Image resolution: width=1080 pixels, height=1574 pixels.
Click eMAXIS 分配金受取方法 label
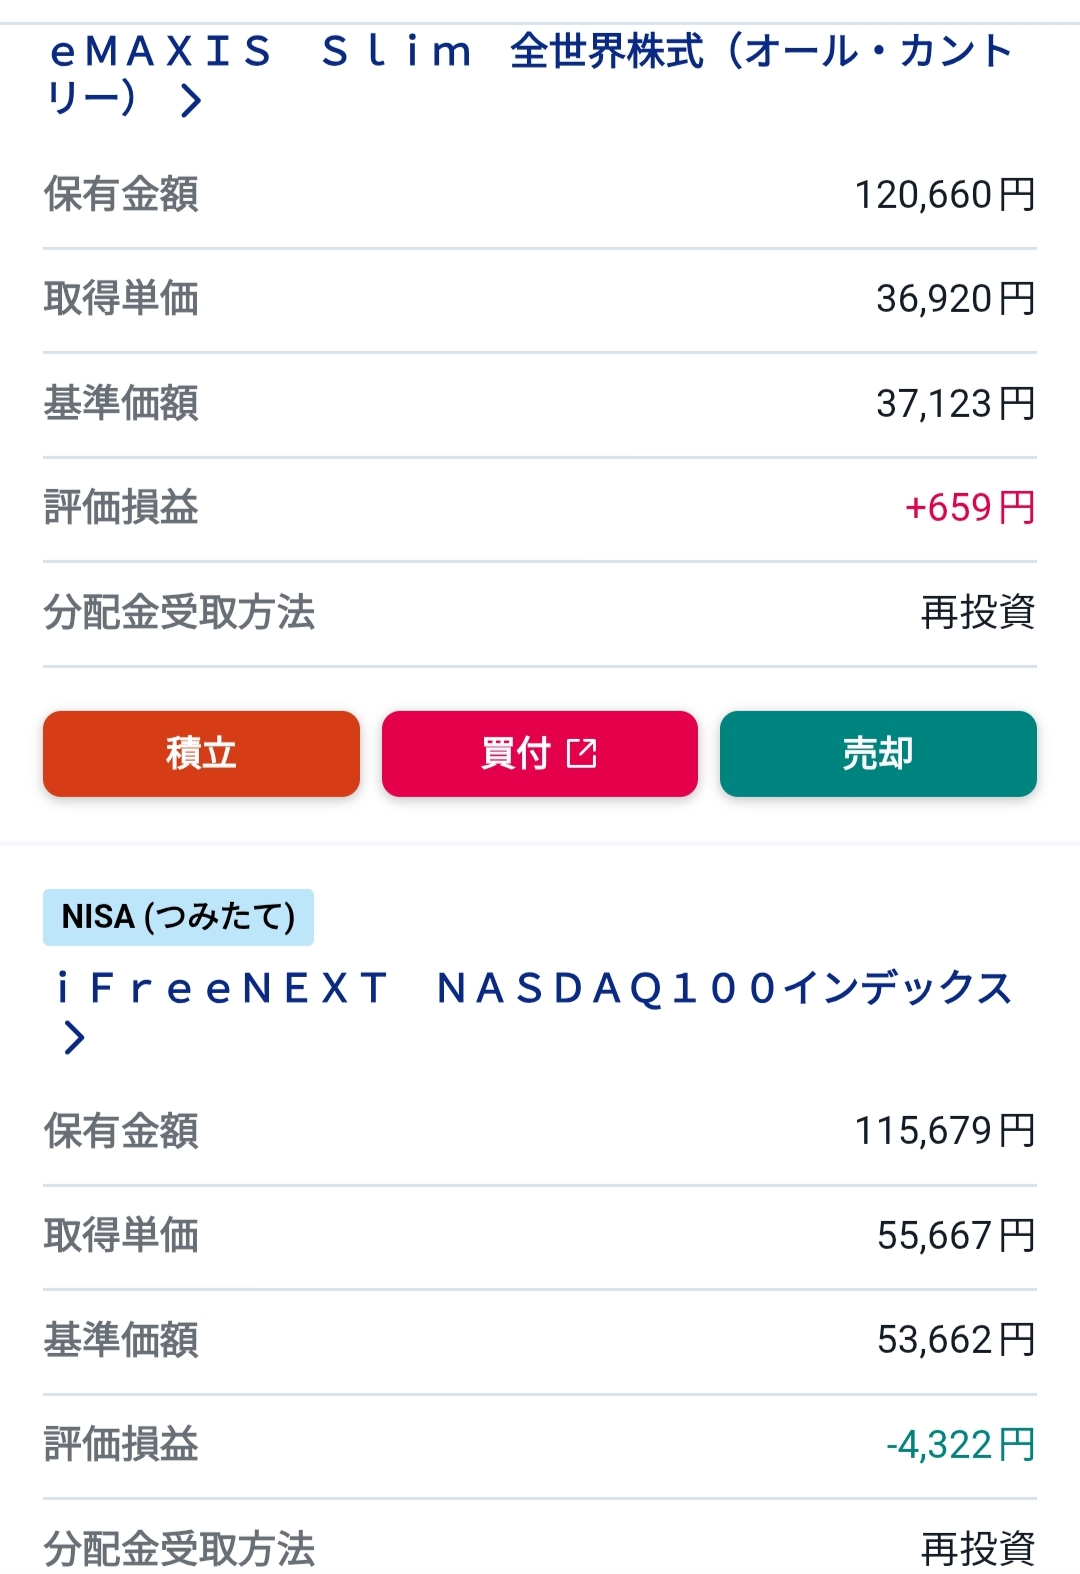click(x=179, y=612)
